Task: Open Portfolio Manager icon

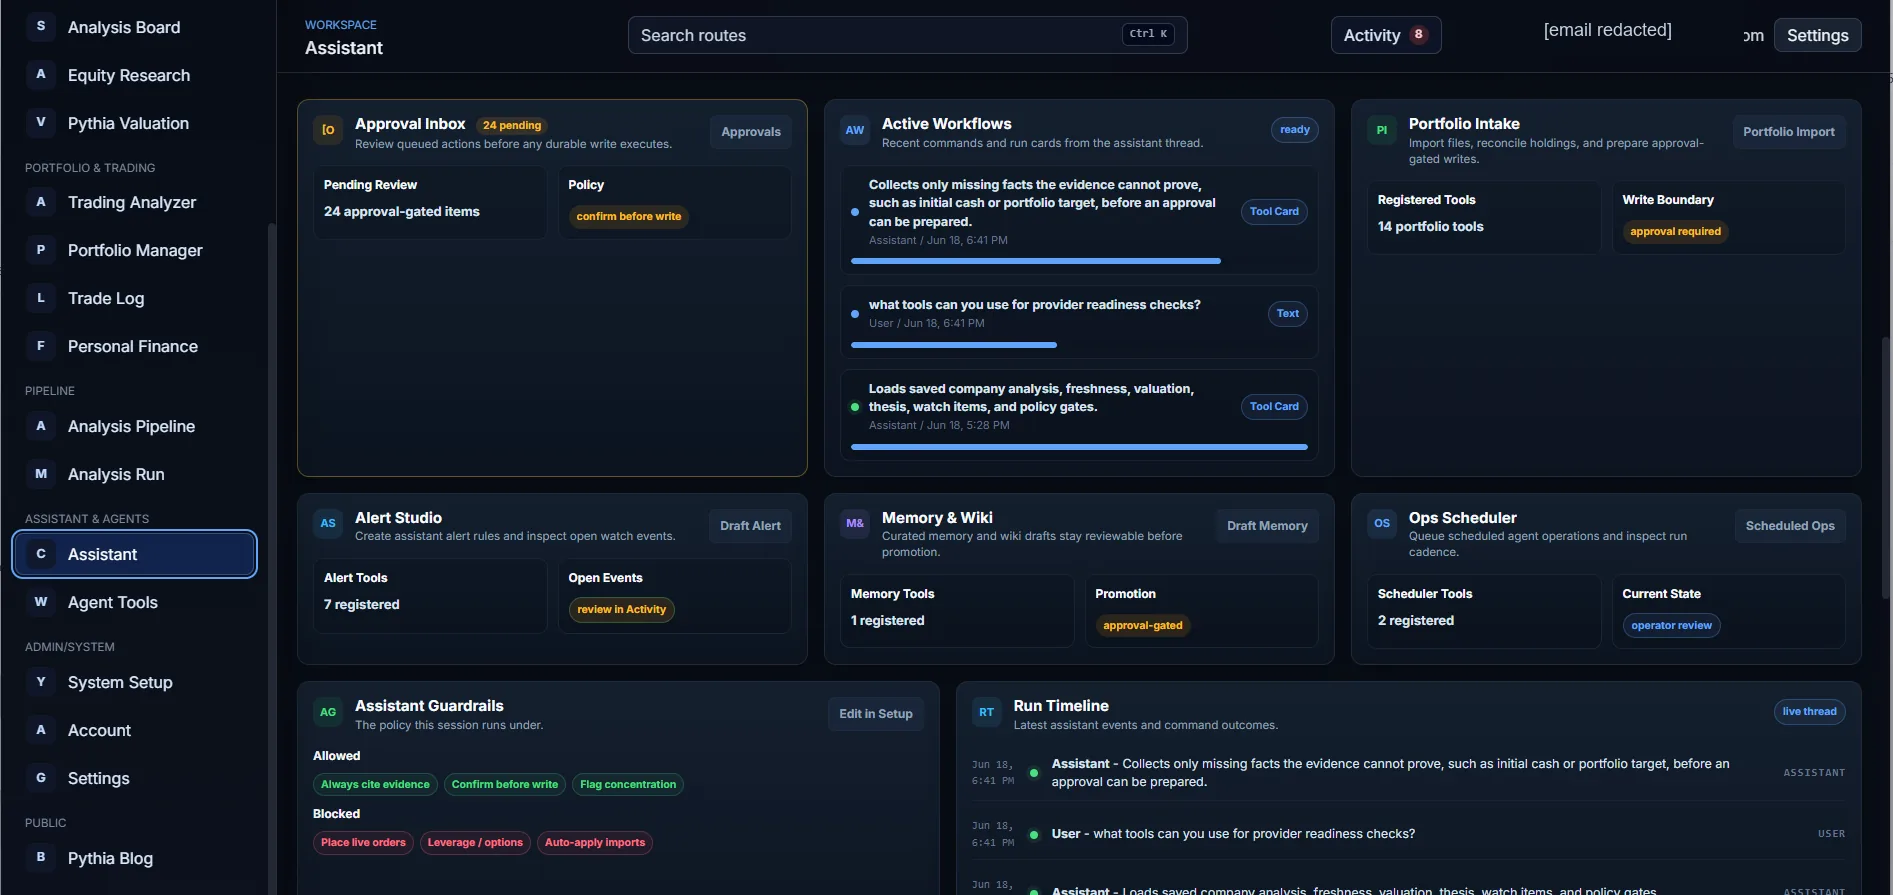Action: click(41, 250)
